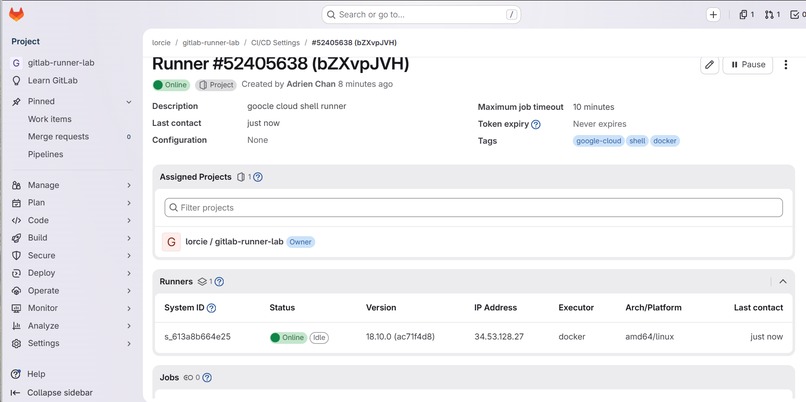806x402 pixels.
Task: Click the Help question mark icon in sidebar
Action: point(16,374)
